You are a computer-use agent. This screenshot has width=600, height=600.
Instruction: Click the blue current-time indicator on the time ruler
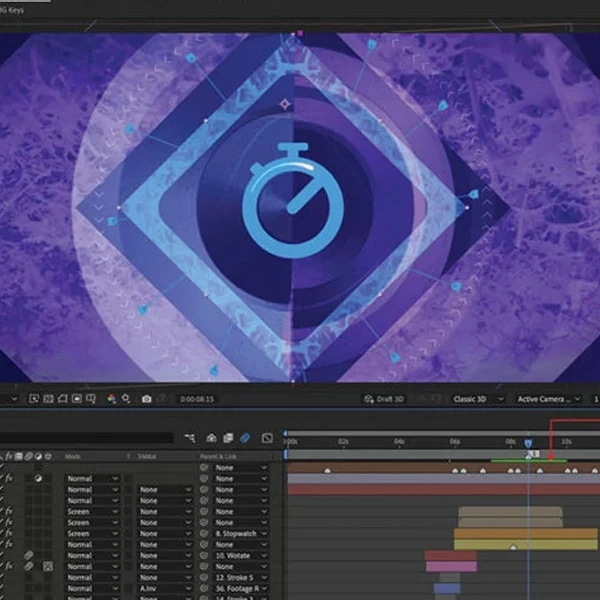(528, 443)
